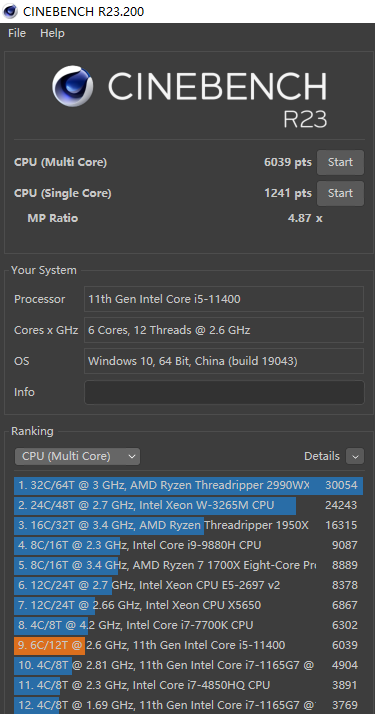Click the Info text field
Screen dimensions: 375x714
tap(224, 392)
